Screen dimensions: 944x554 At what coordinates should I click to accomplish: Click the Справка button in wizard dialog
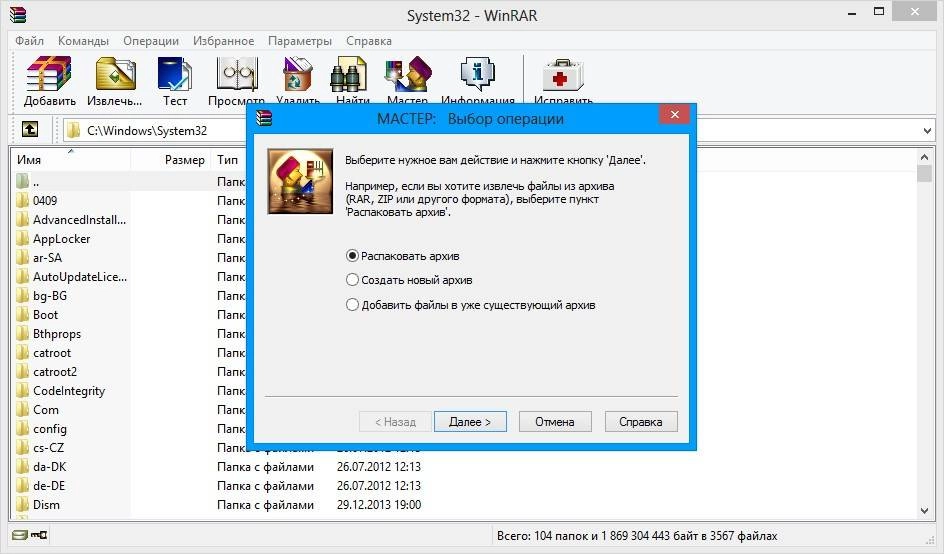click(641, 422)
